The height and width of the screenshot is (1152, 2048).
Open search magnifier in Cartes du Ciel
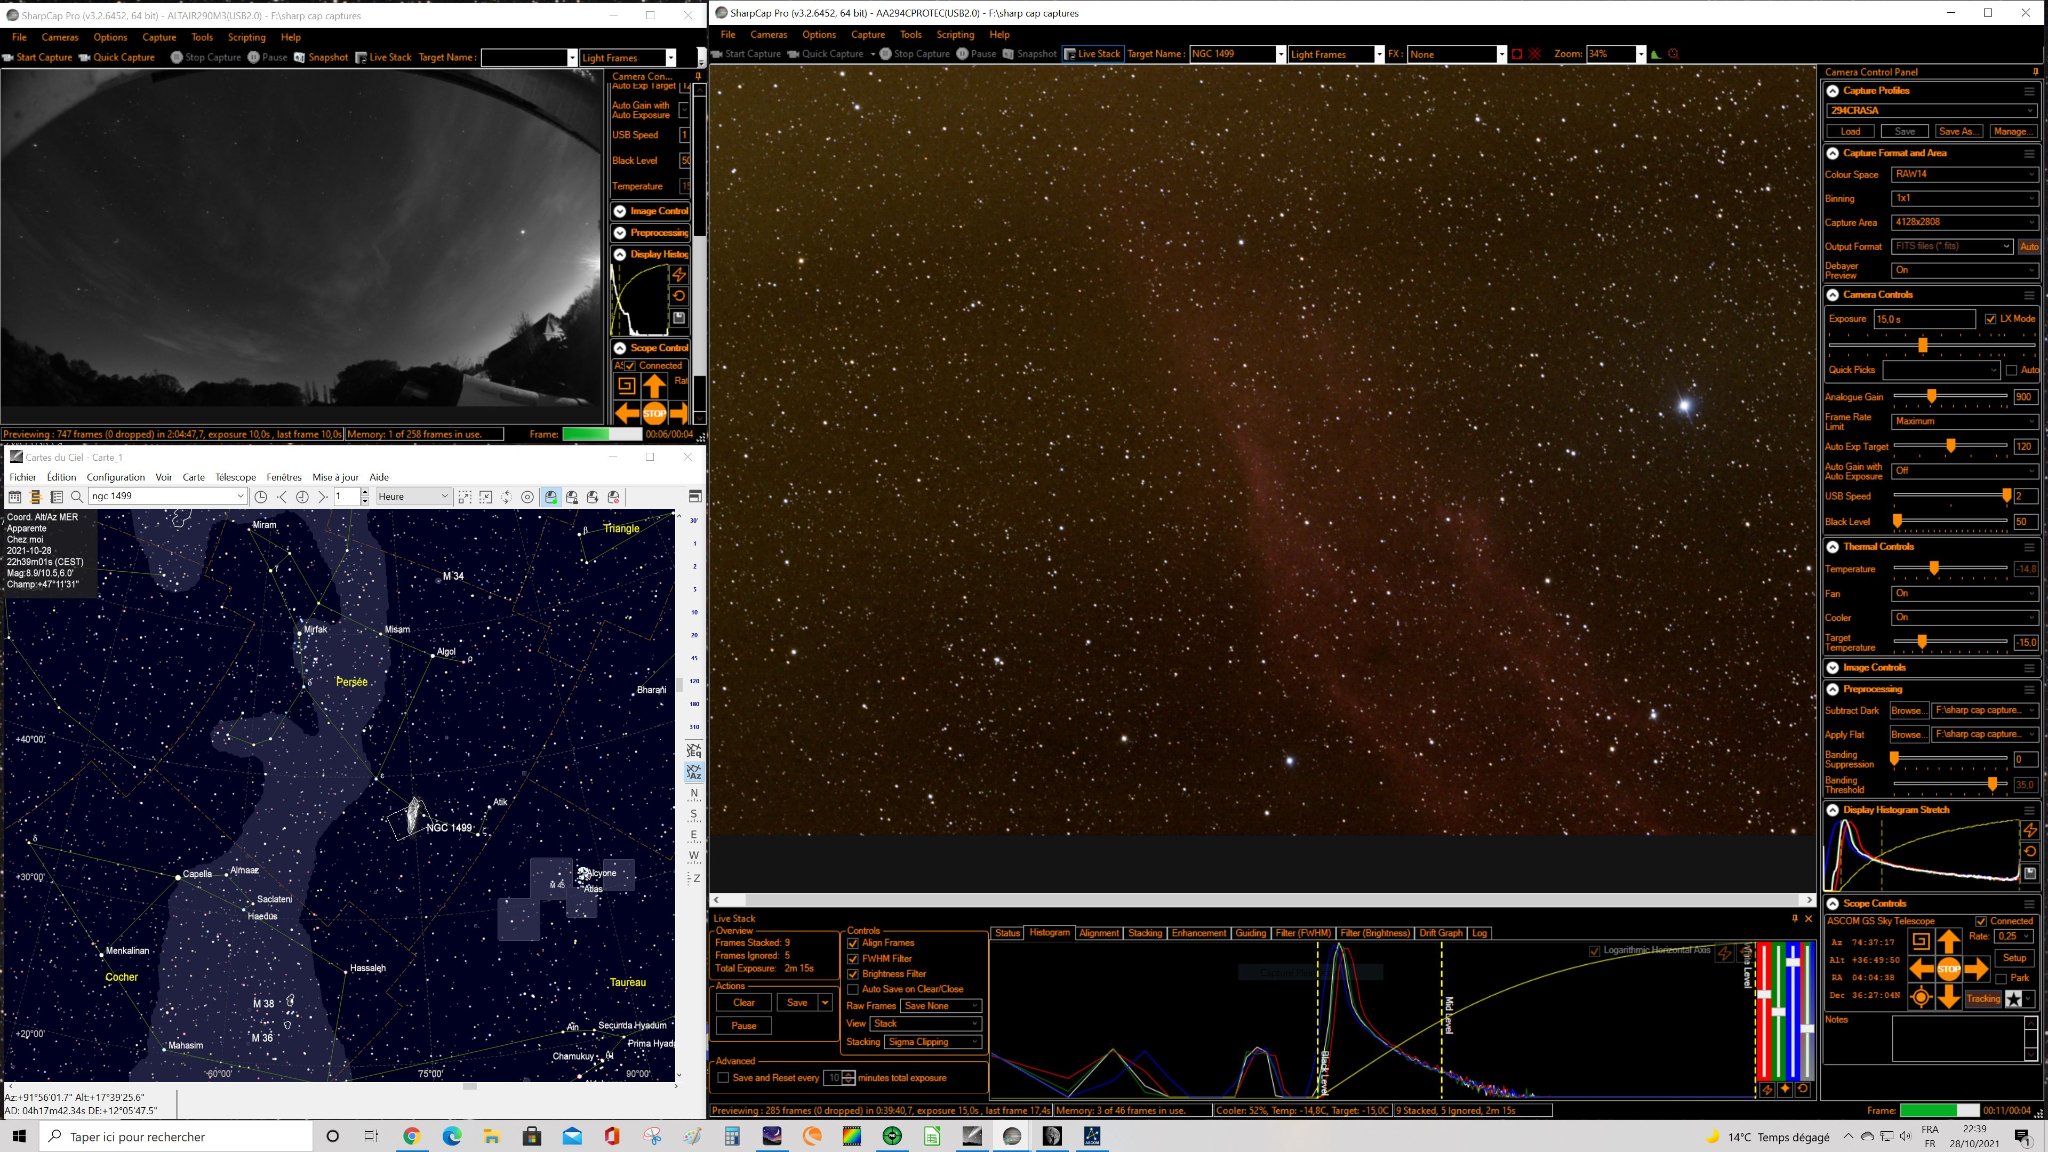tap(76, 496)
